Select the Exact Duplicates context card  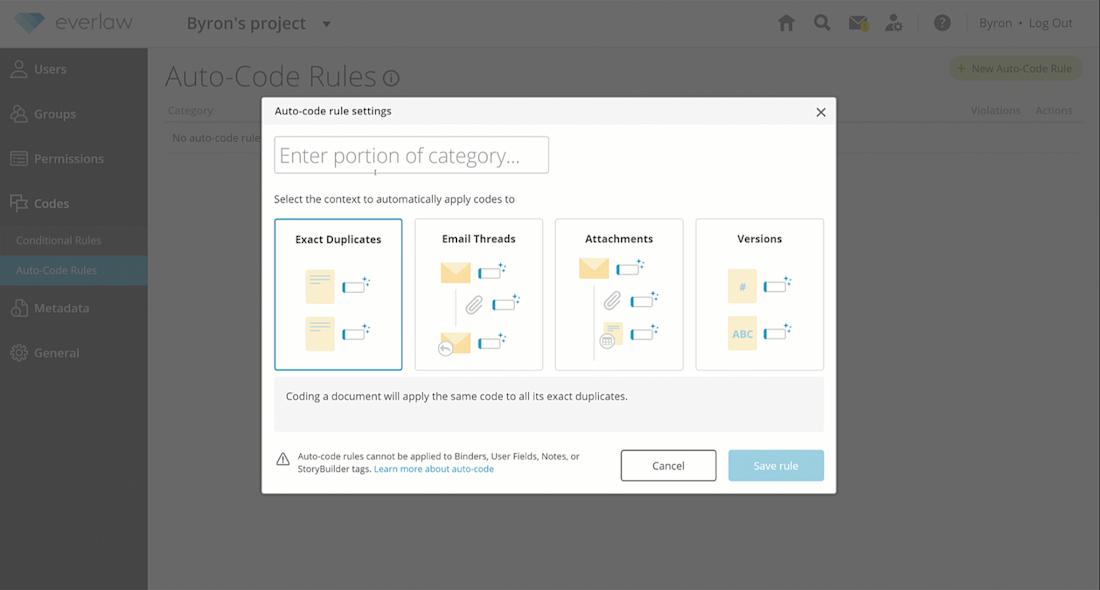pos(338,294)
